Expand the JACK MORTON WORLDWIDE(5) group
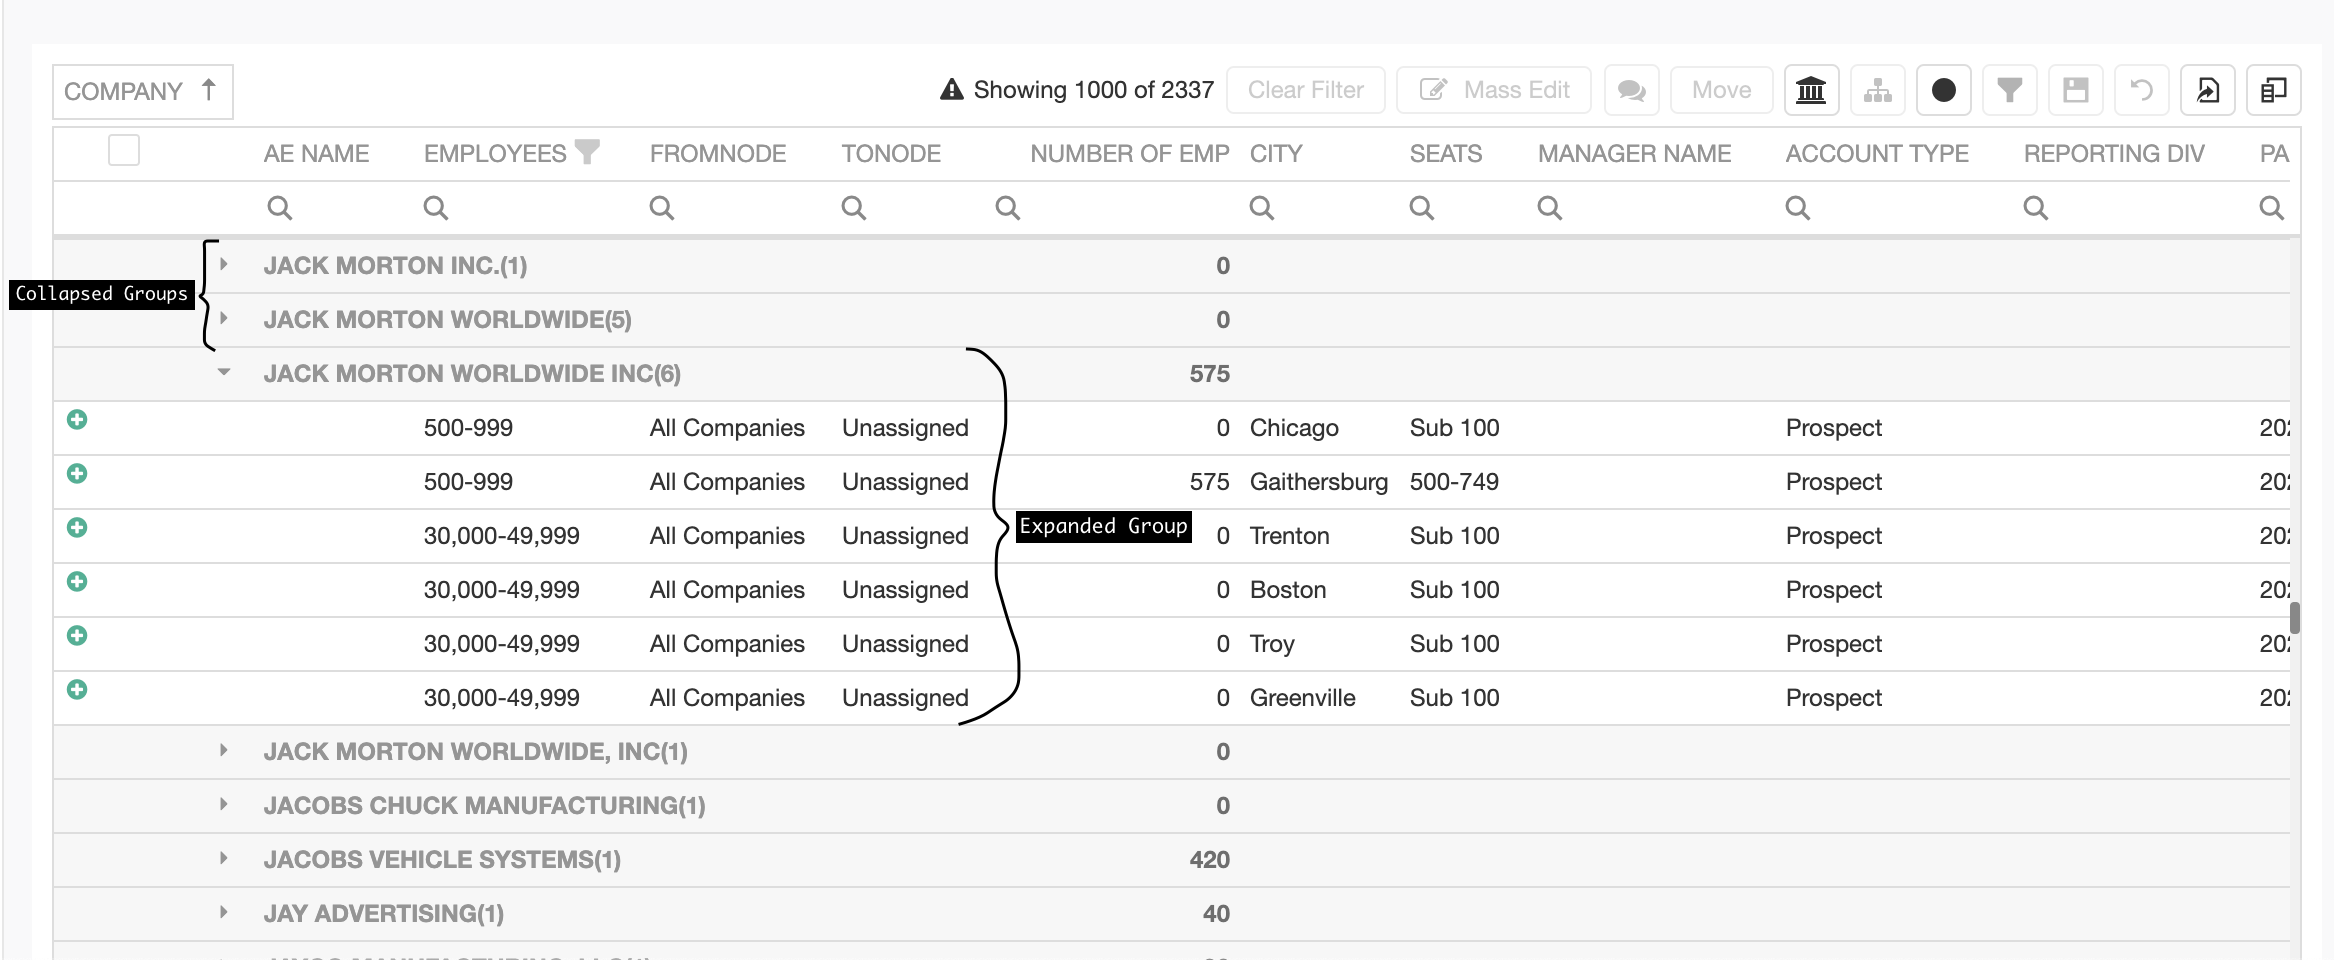Screen dimensions: 2334x960 point(224,318)
